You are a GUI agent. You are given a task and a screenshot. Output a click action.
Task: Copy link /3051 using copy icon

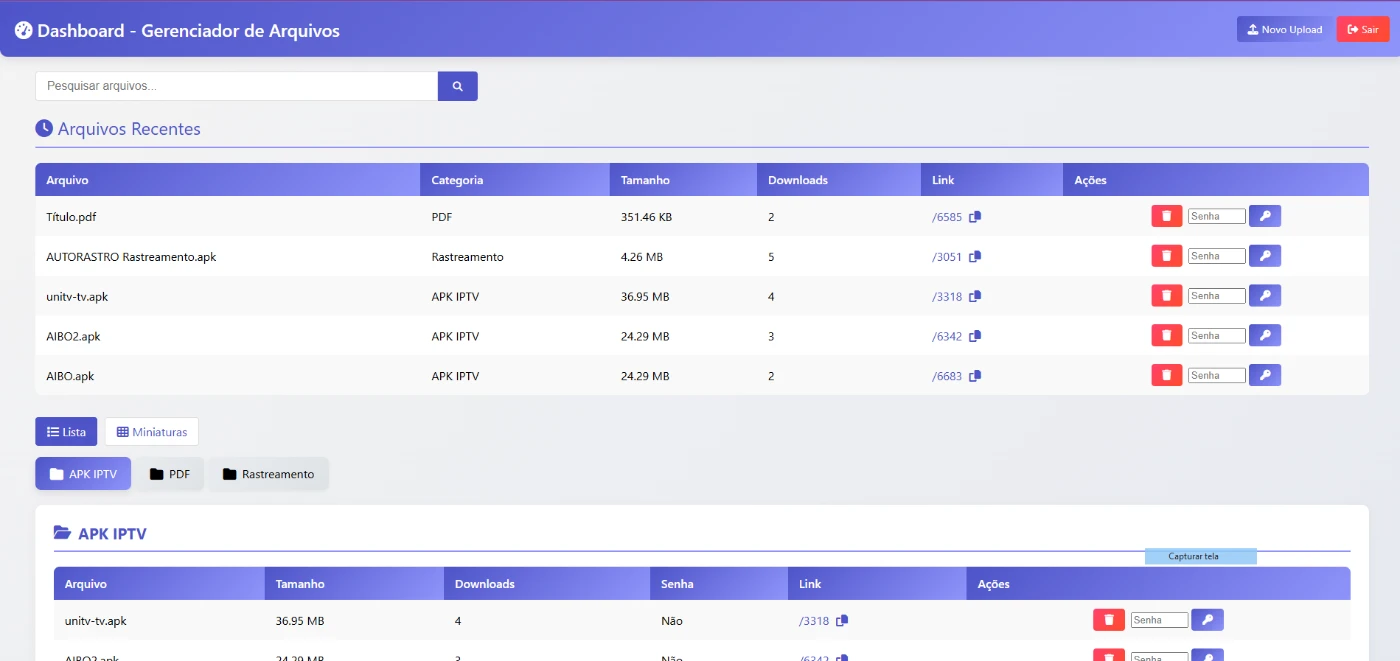coord(975,257)
